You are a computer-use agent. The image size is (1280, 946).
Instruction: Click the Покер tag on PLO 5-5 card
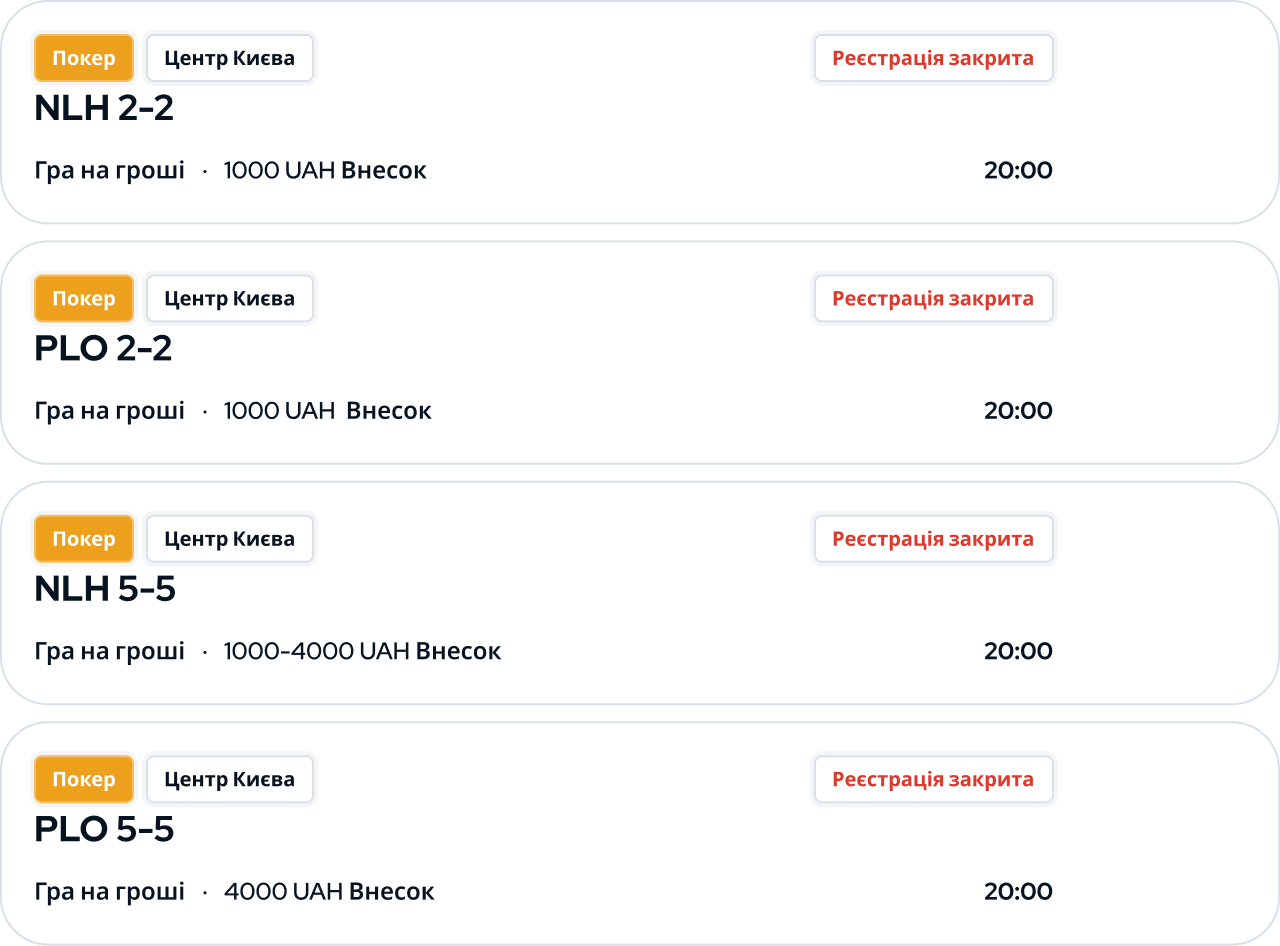point(84,779)
